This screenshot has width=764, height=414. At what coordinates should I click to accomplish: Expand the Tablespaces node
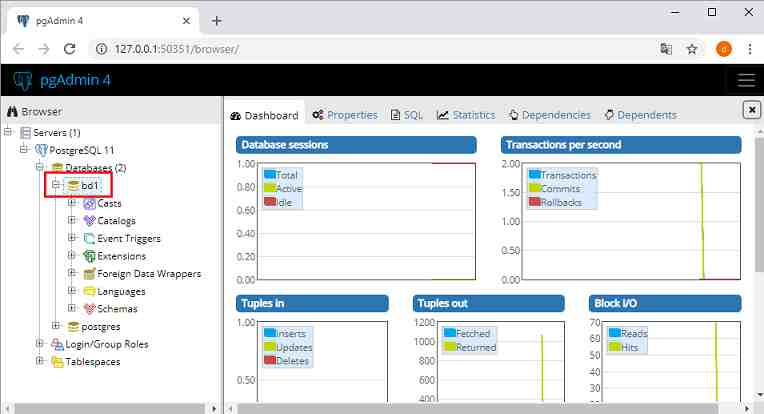[40, 361]
